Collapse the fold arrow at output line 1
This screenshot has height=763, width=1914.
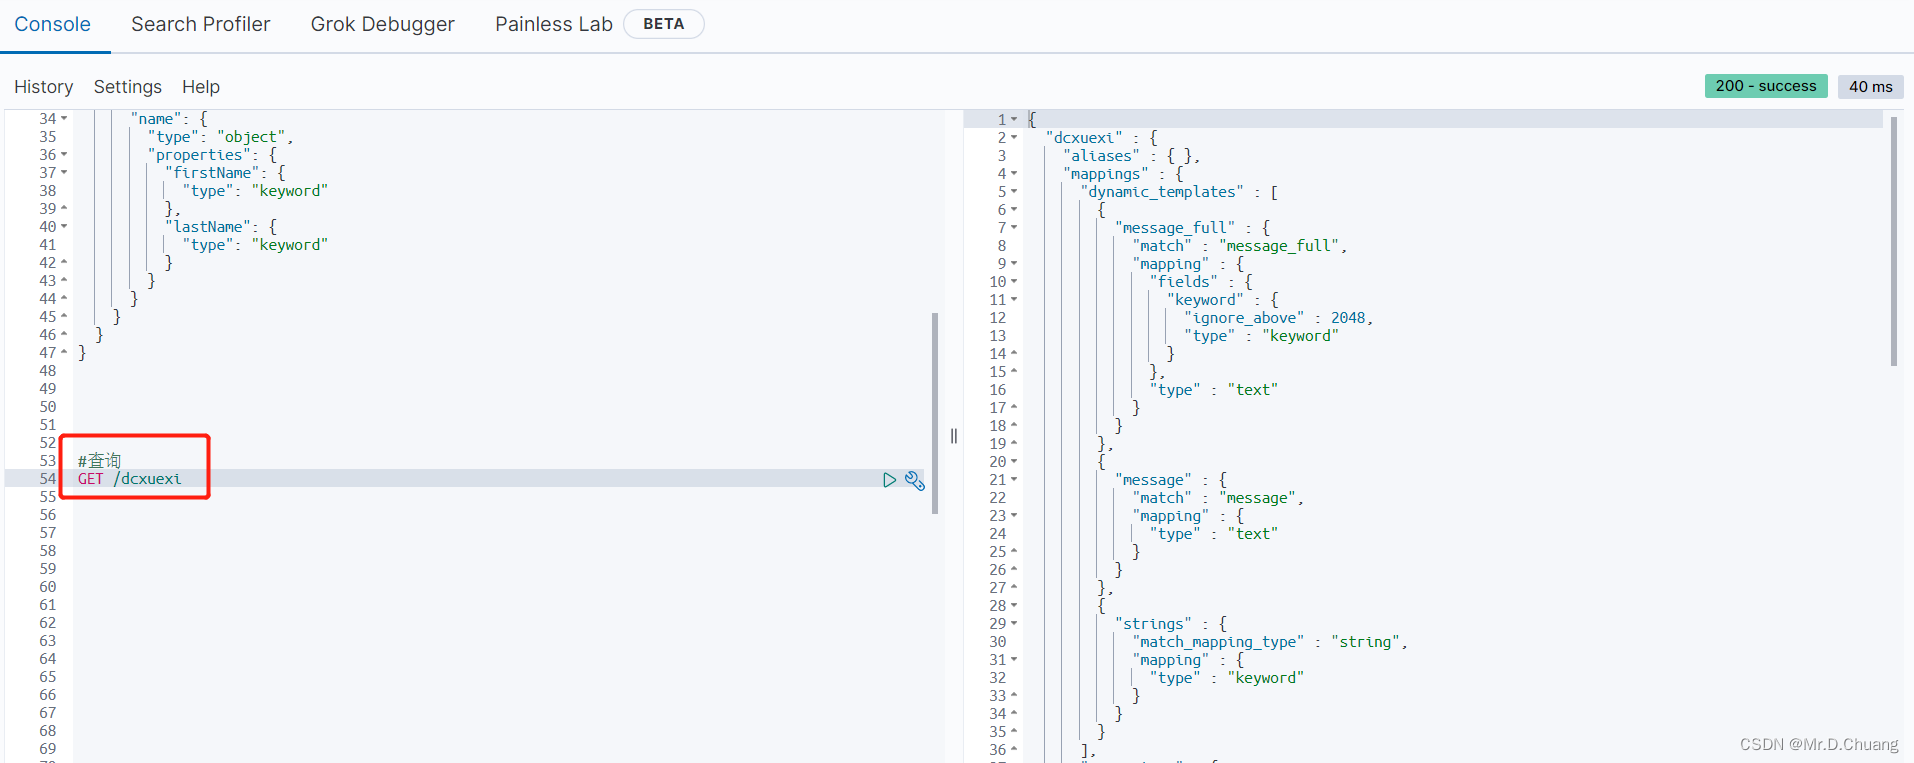coord(1014,119)
